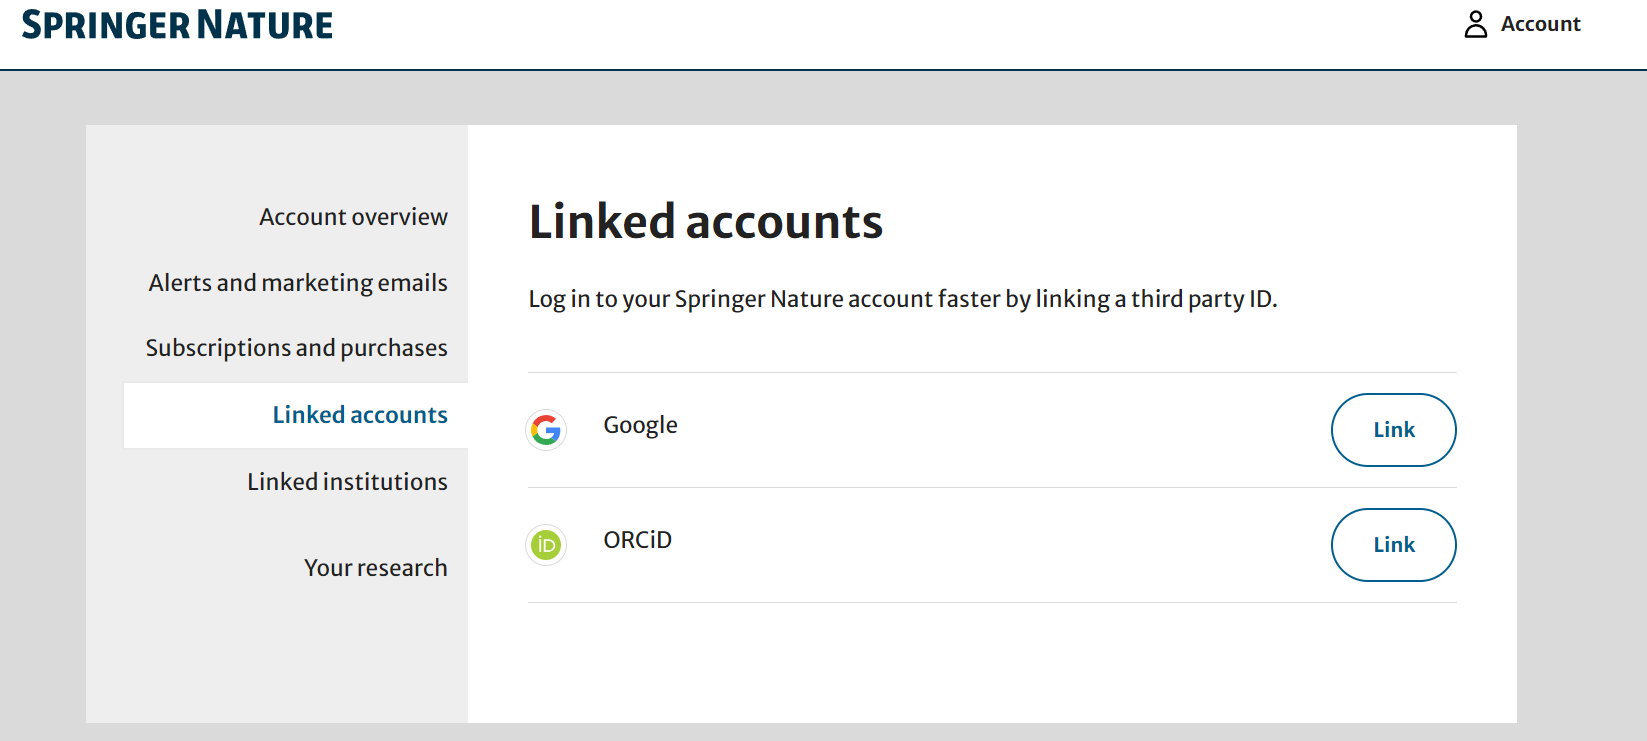Viewport: 1647px width, 741px height.
Task: Click the Google logo icon
Action: (x=546, y=430)
